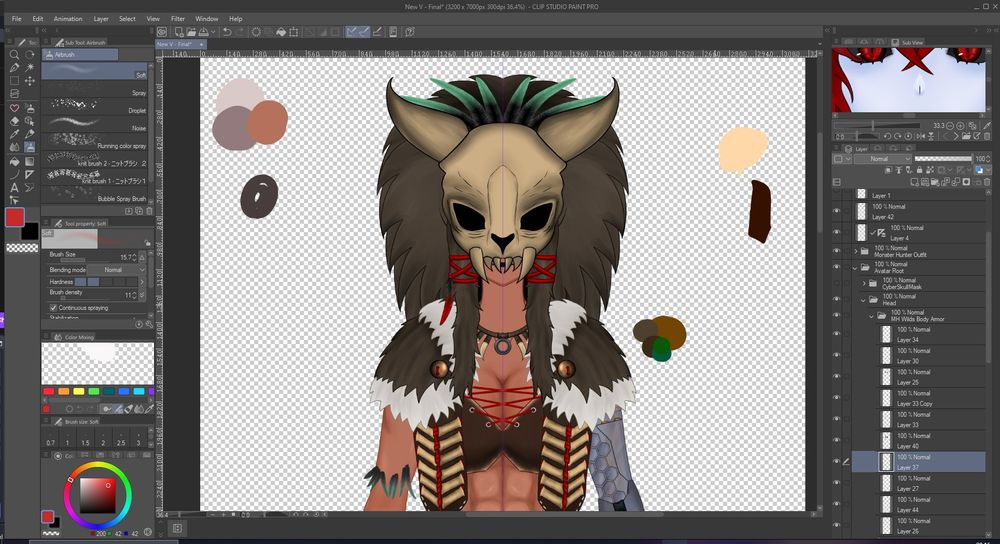Hide Layer 42 using its eye icon
The height and width of the screenshot is (544, 1000).
pos(837,211)
